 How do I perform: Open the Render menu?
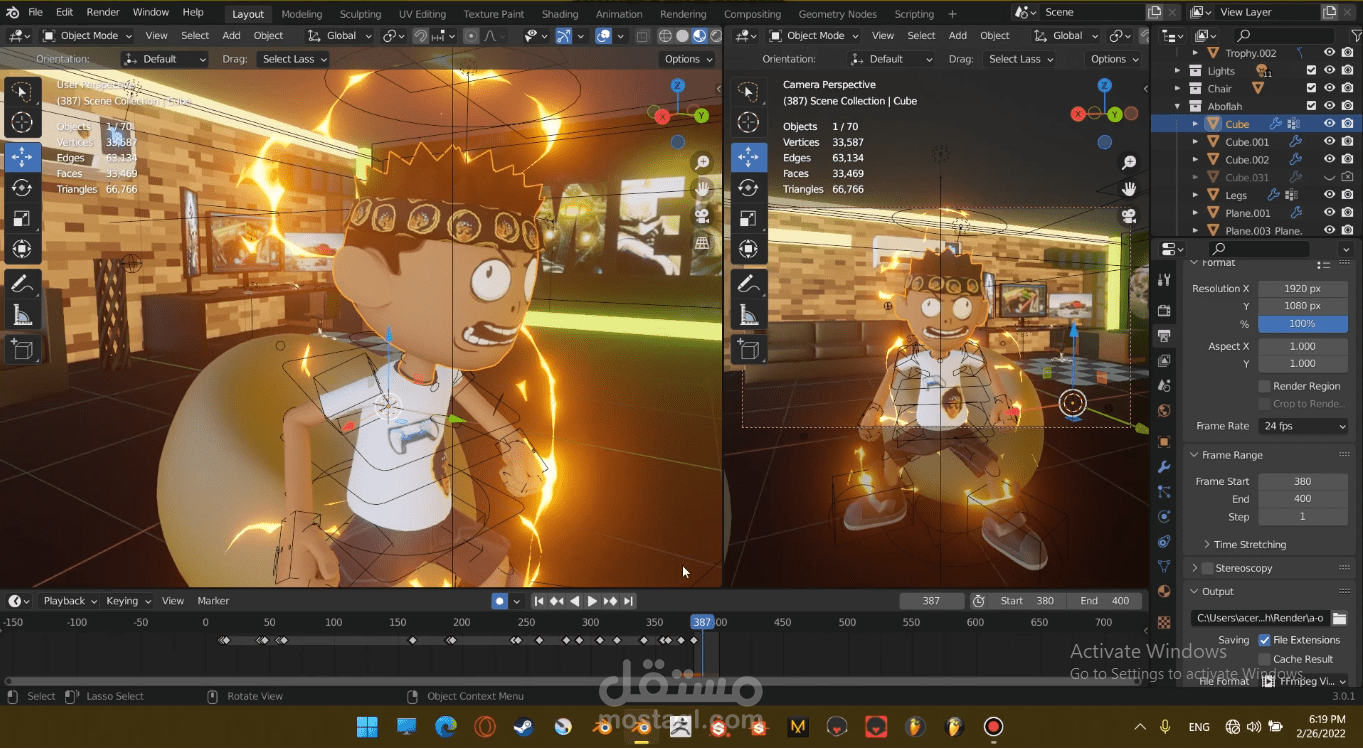pos(103,13)
